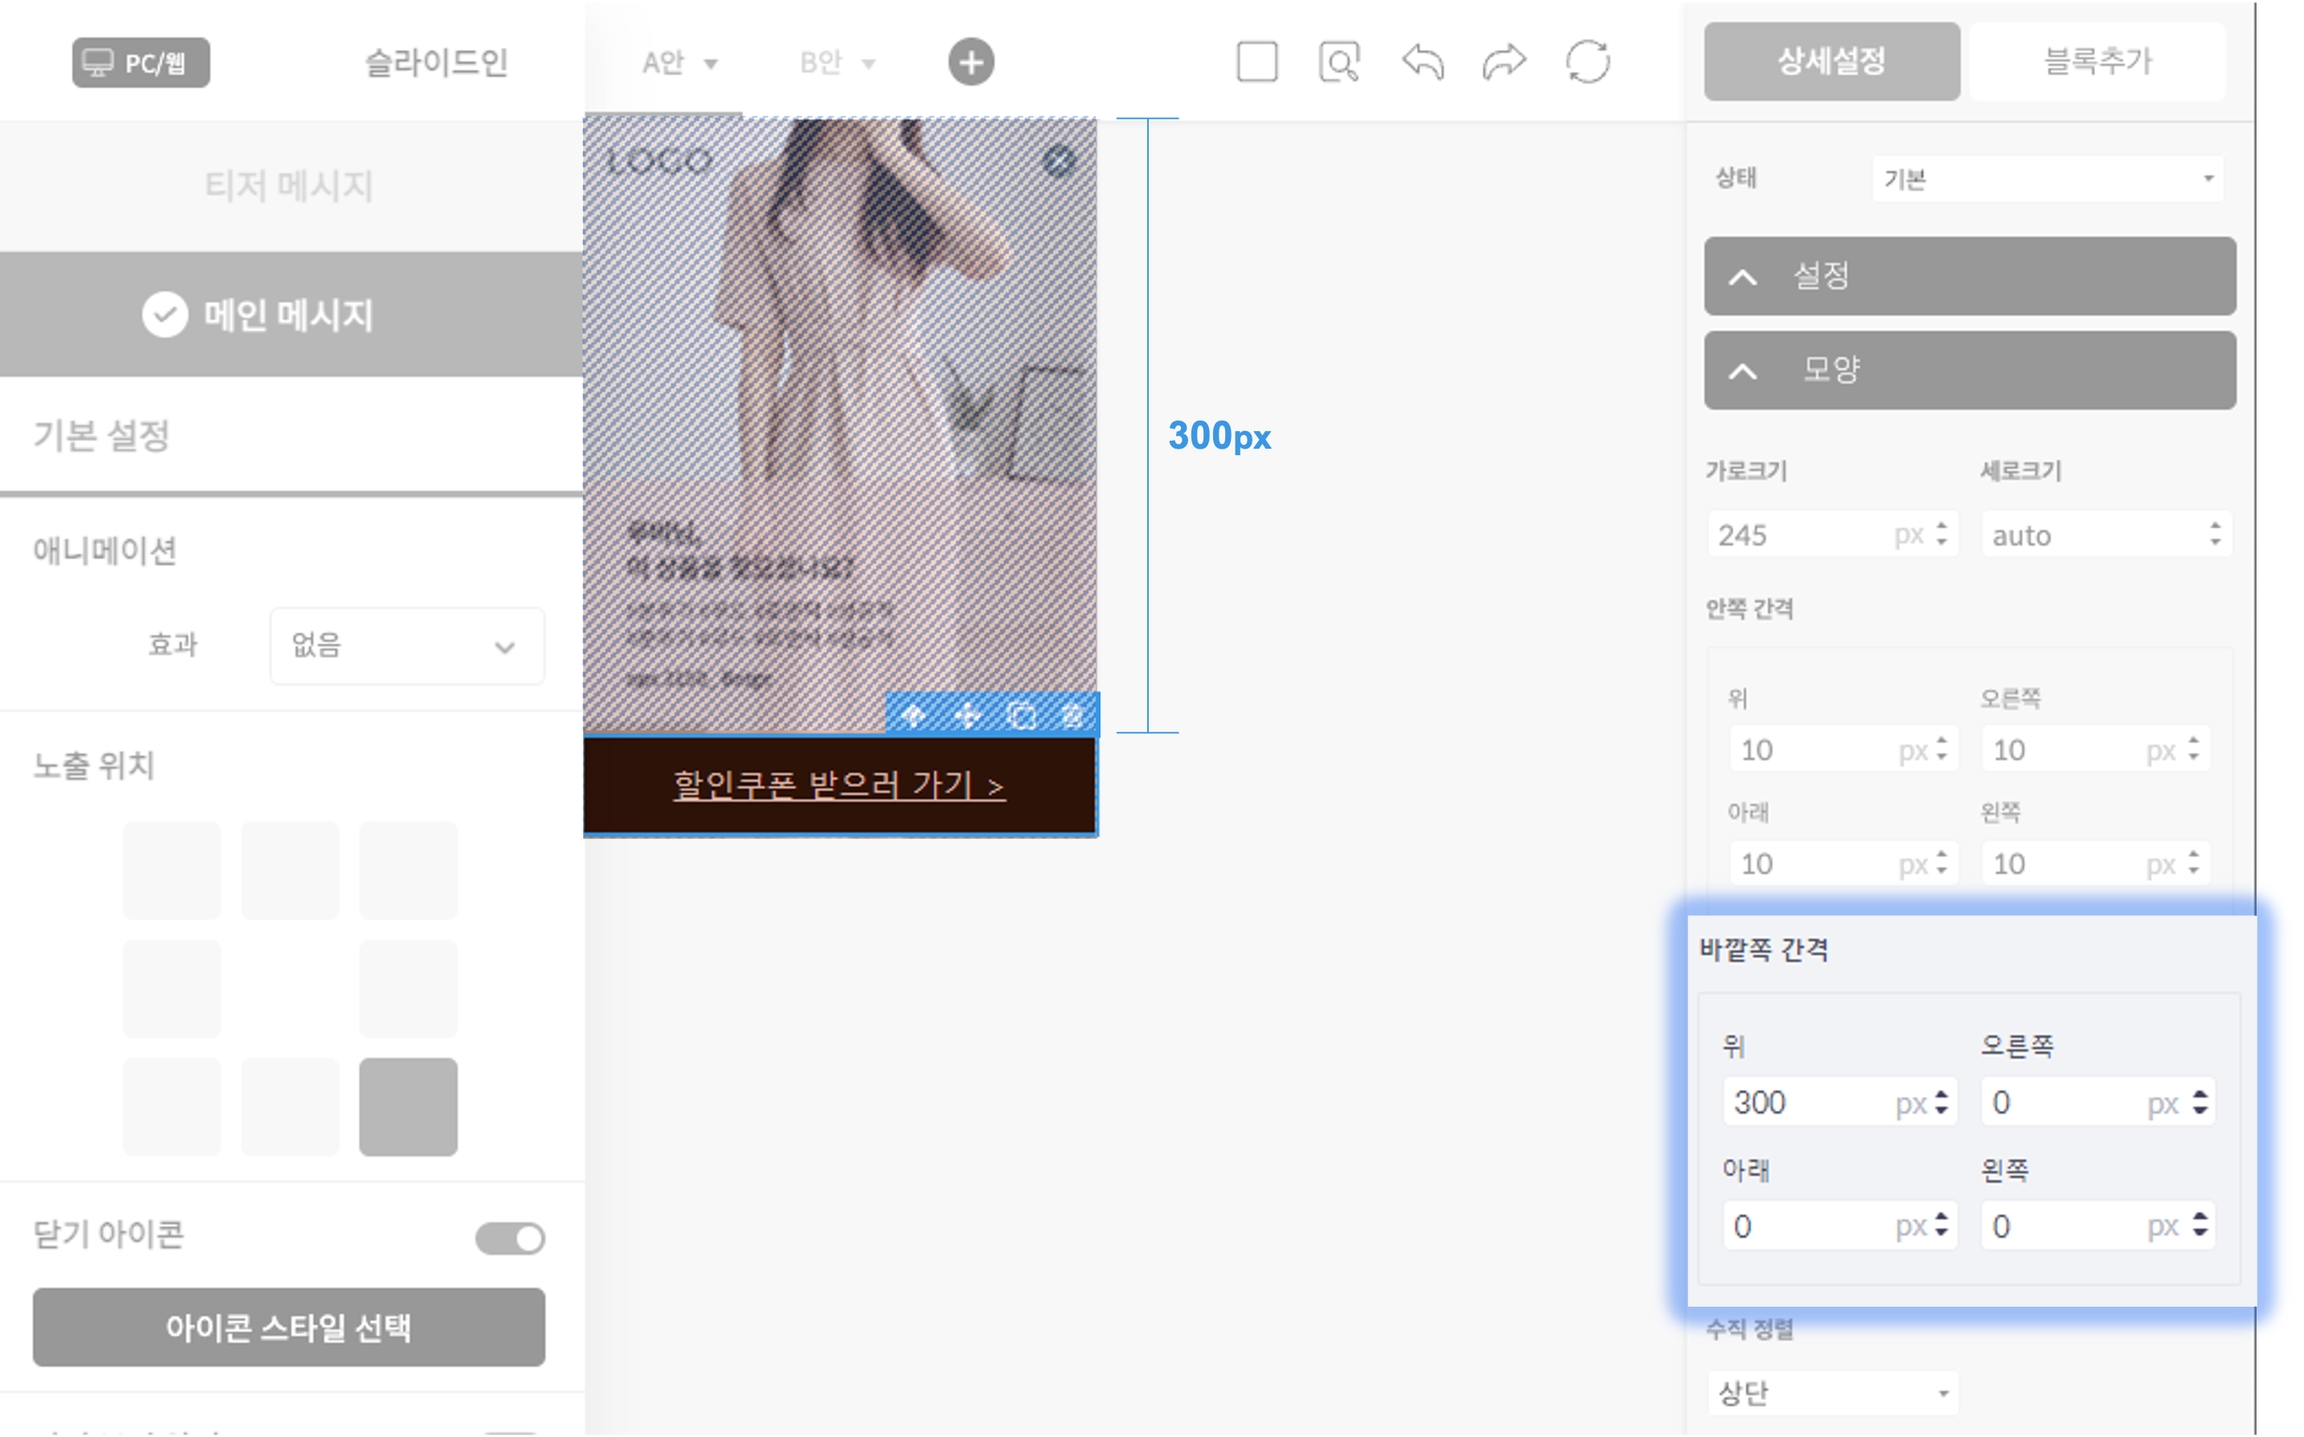The image size is (2304, 1437).
Task: Switch to the 블록추가 tab
Action: [2096, 62]
